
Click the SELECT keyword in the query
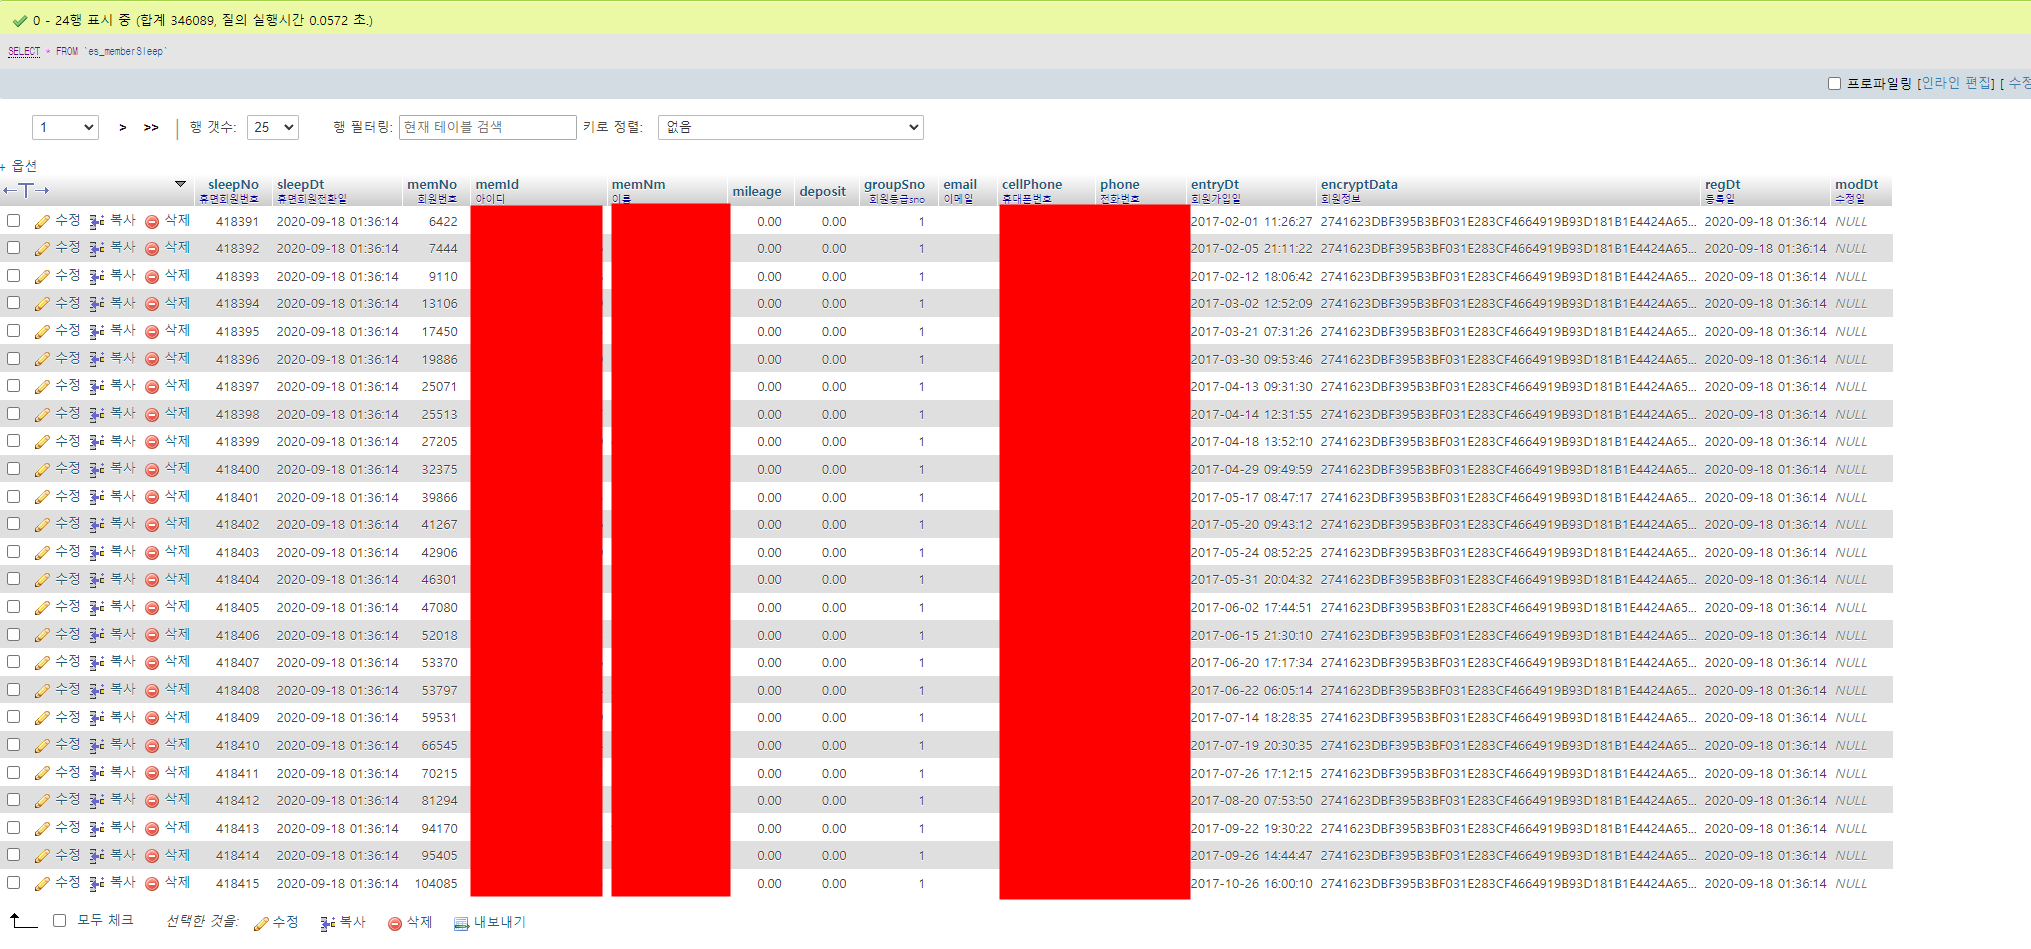click(x=24, y=51)
